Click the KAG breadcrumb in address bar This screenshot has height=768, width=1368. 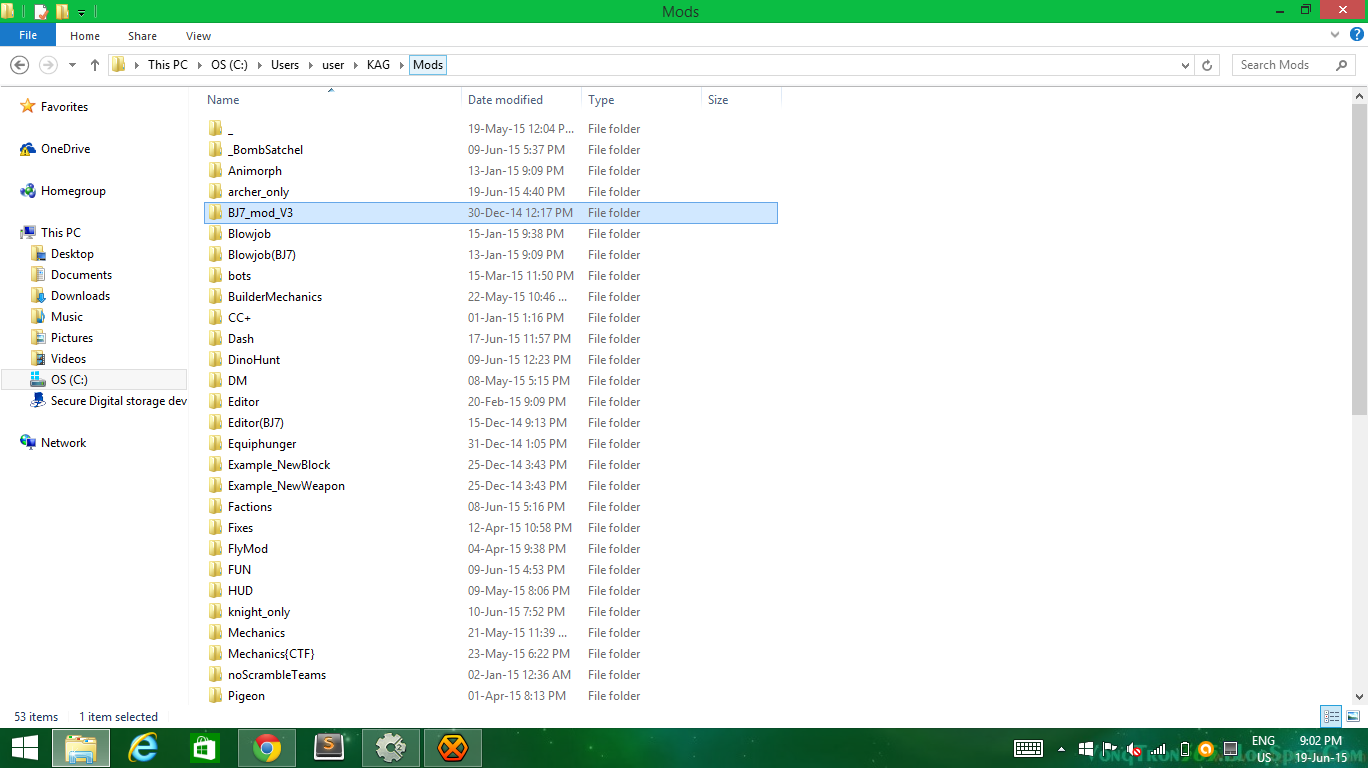coord(378,65)
